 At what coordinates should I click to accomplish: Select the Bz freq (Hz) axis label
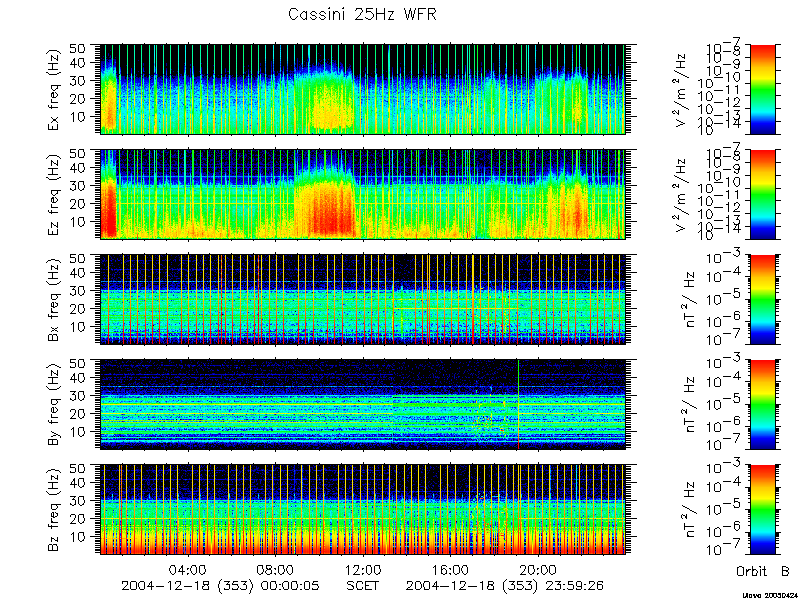(55, 509)
